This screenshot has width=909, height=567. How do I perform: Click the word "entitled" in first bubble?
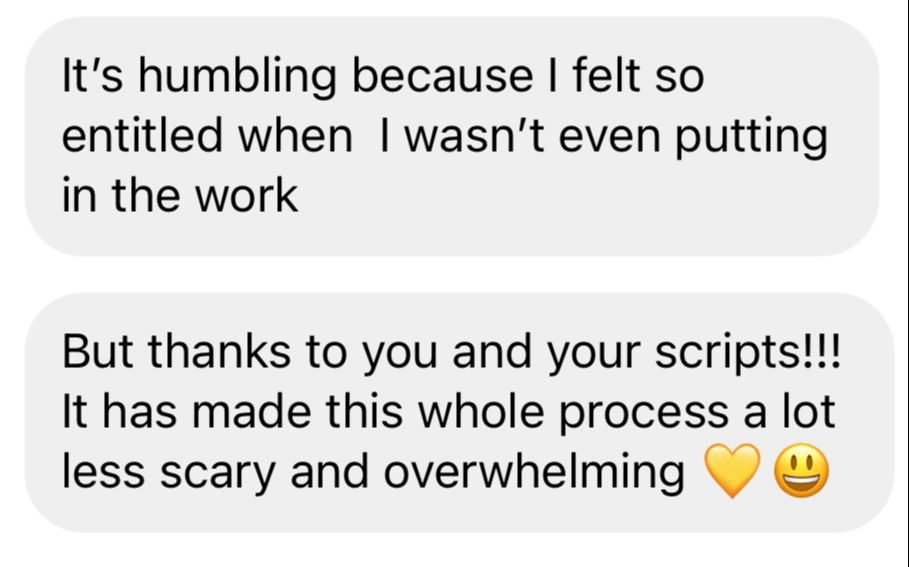(x=142, y=136)
